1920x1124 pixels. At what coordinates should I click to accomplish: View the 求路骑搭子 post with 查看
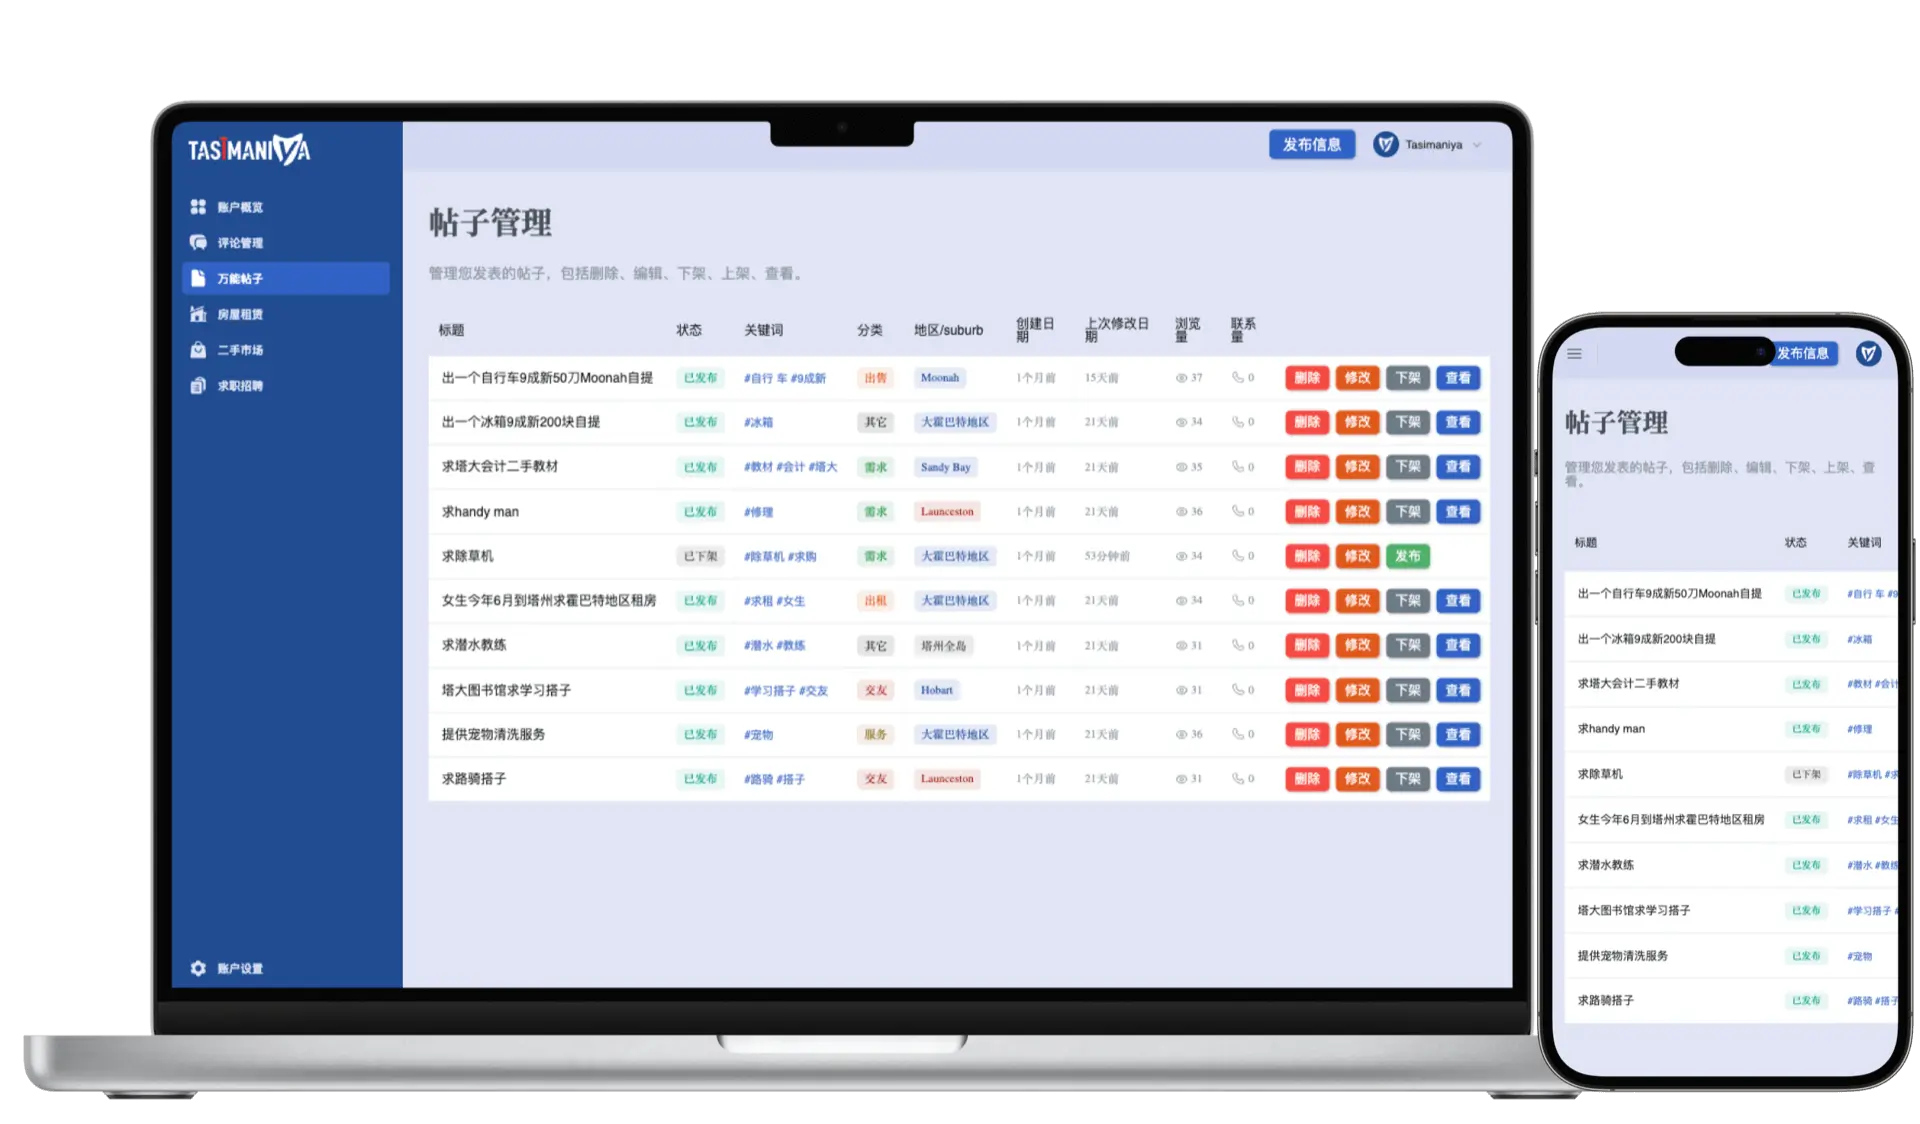(1458, 779)
